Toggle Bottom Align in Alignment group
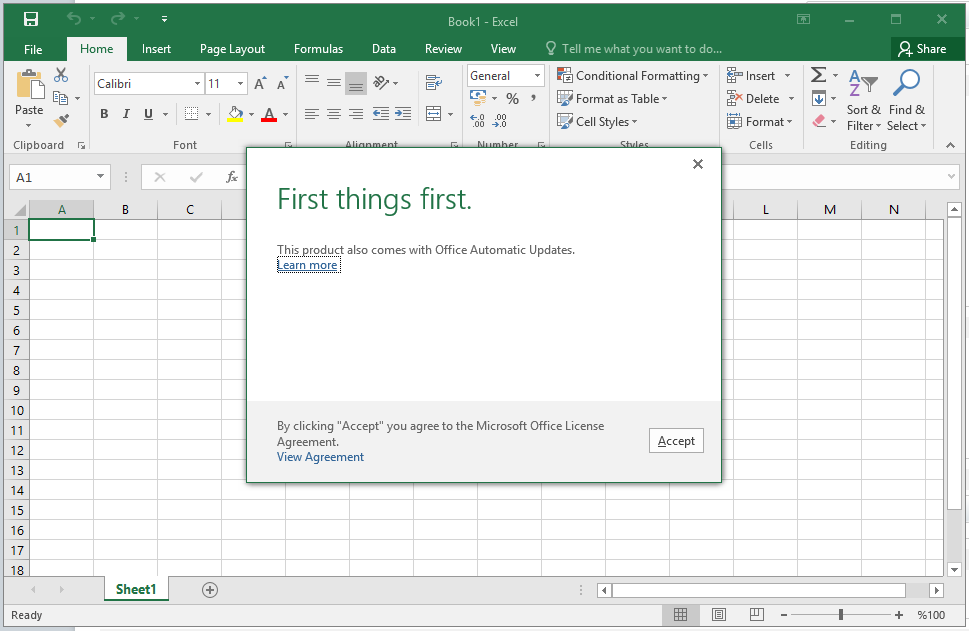This screenshot has height=631, width=969. (x=356, y=83)
